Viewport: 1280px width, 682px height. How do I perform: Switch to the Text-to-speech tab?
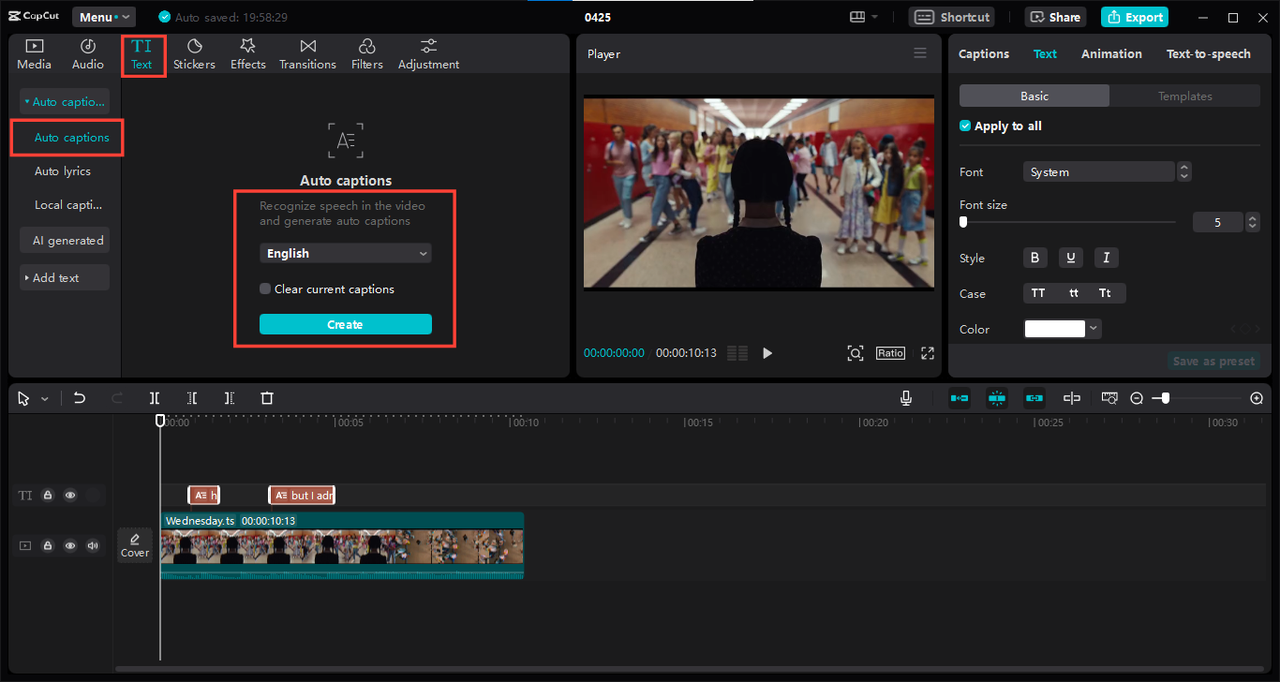1208,54
